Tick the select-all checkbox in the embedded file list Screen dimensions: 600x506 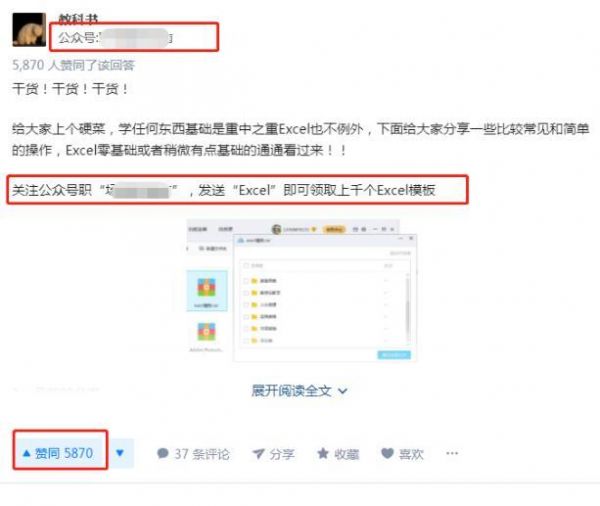pos(246,265)
